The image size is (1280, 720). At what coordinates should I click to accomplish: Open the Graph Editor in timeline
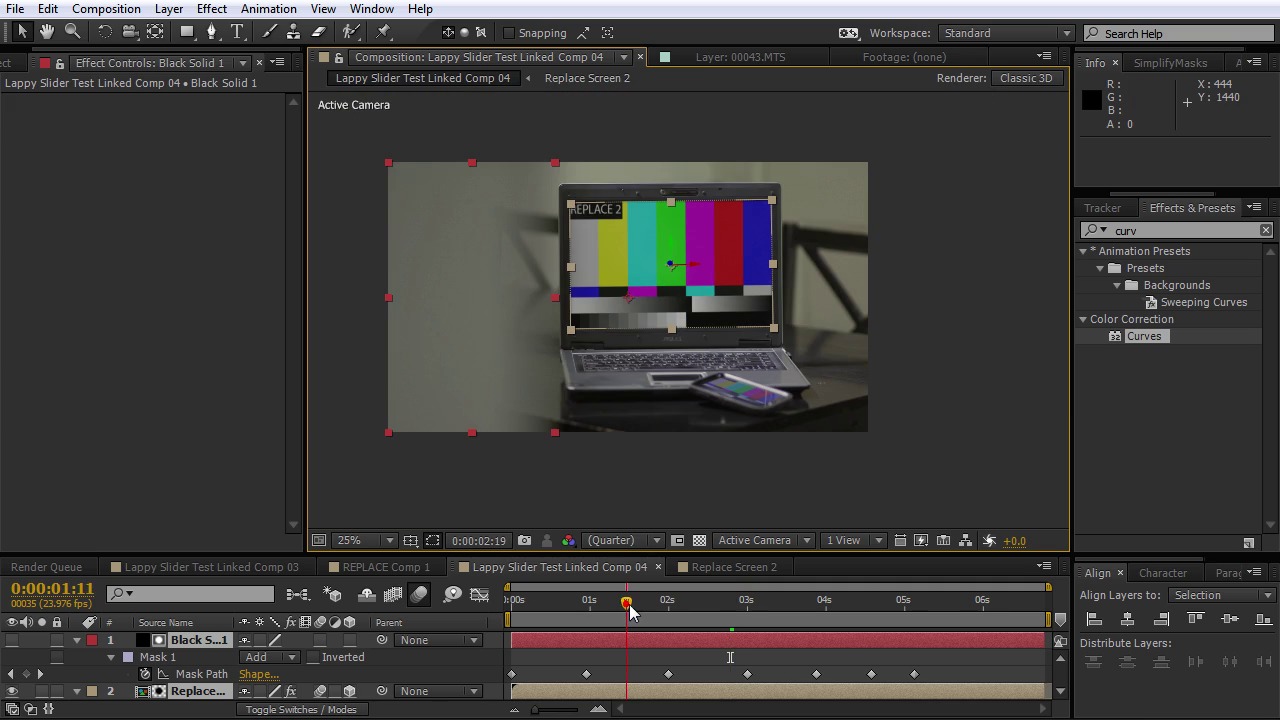pyautogui.click(x=479, y=595)
